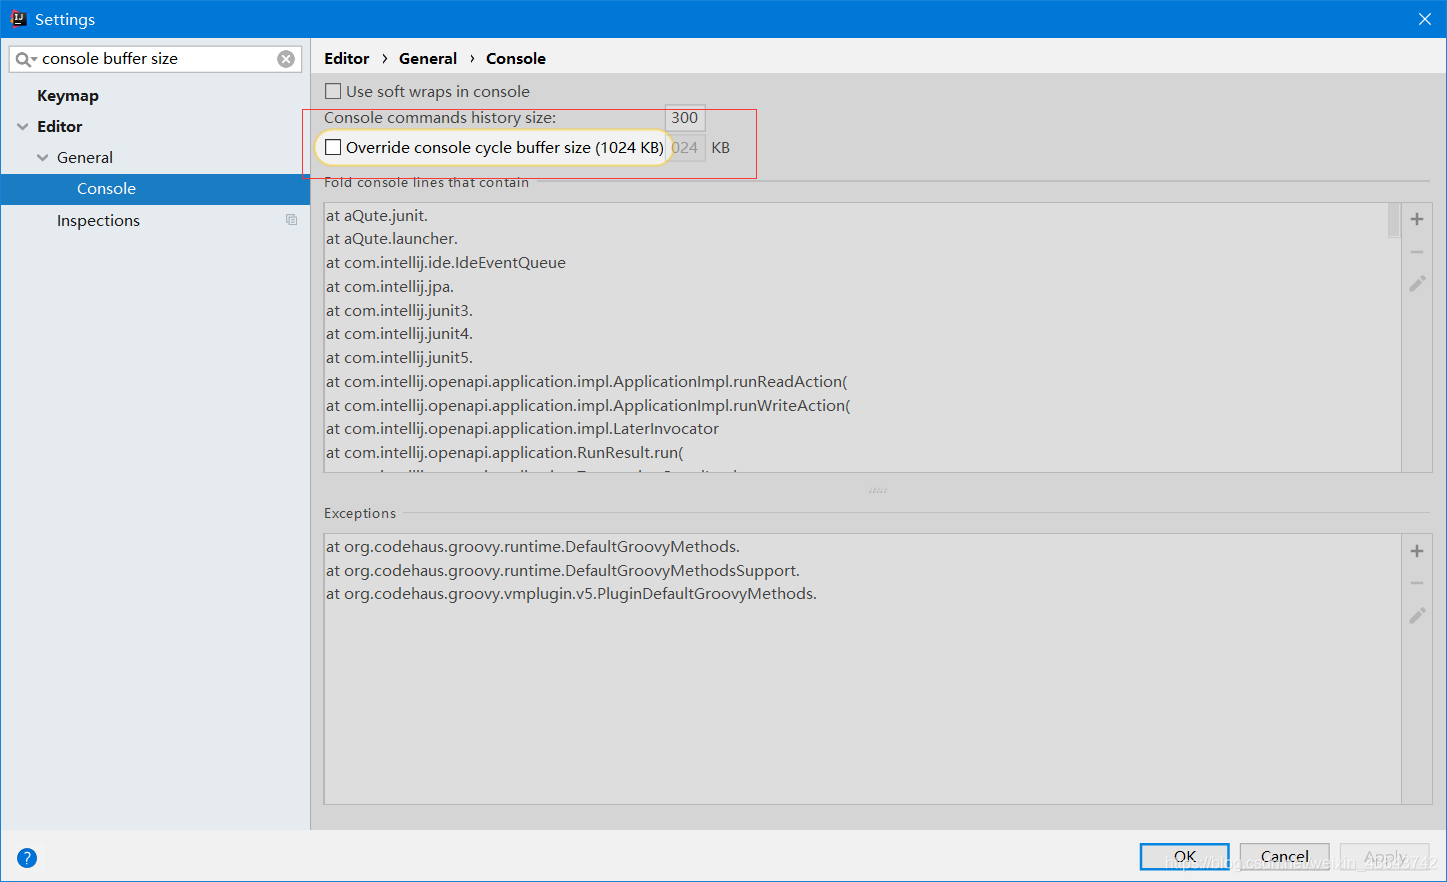Viewport: 1447px width, 882px height.
Task: Select Keymap in settings tree
Action: pos(68,96)
